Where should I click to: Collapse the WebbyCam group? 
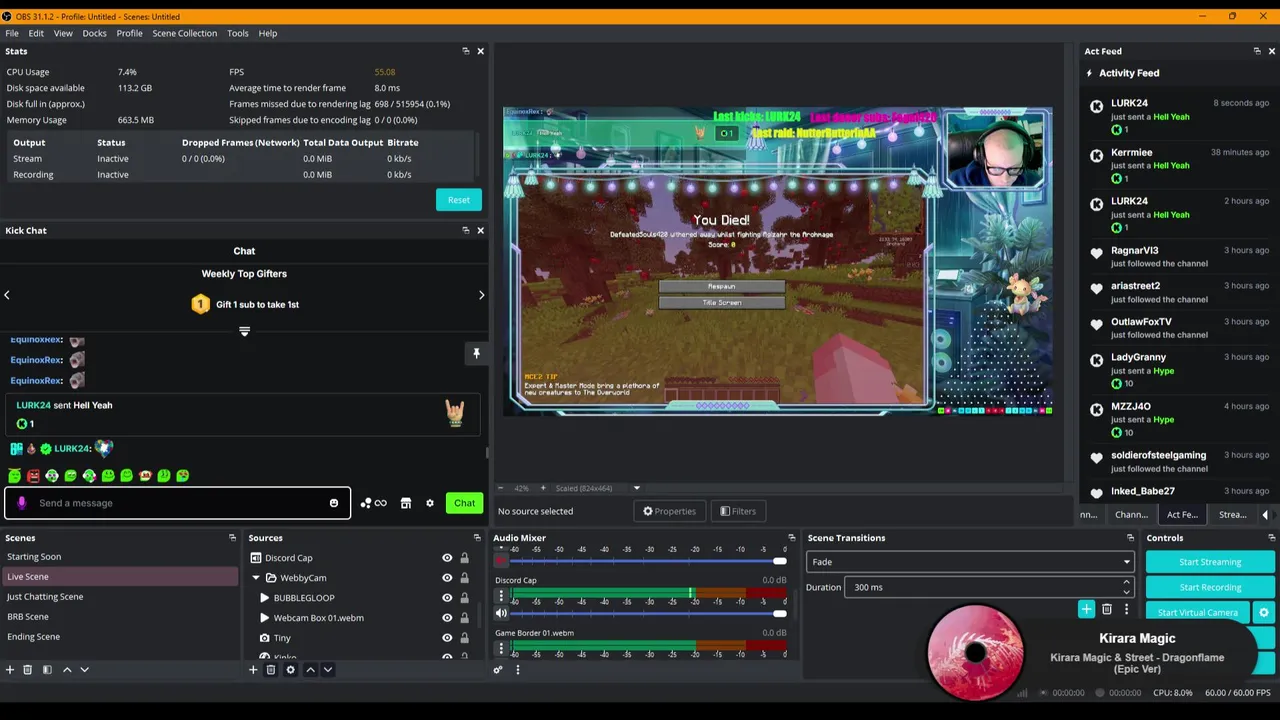pos(256,578)
